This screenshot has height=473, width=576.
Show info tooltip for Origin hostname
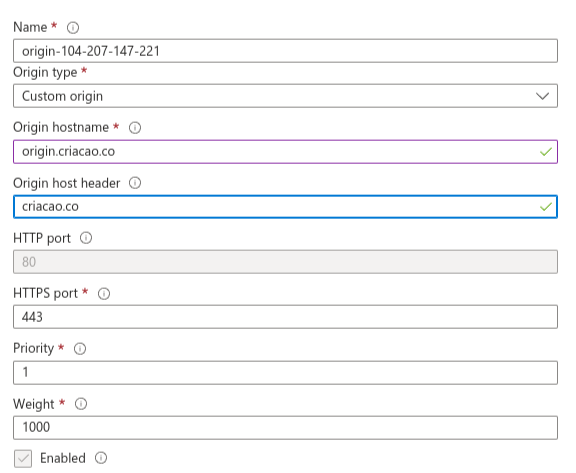coord(135,127)
